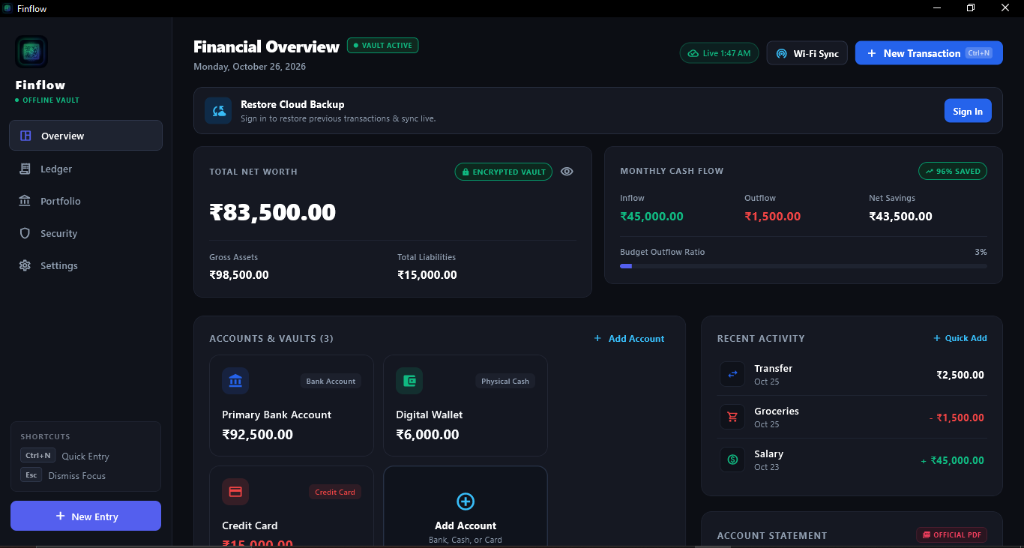The image size is (1024, 548).
Task: Click the red Credit Card icon
Action: (x=235, y=492)
